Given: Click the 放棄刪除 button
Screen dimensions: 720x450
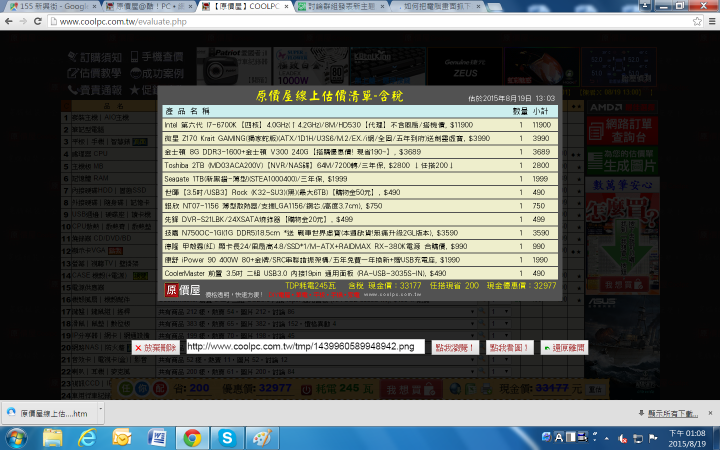Looking at the screenshot, I should click(156, 348).
